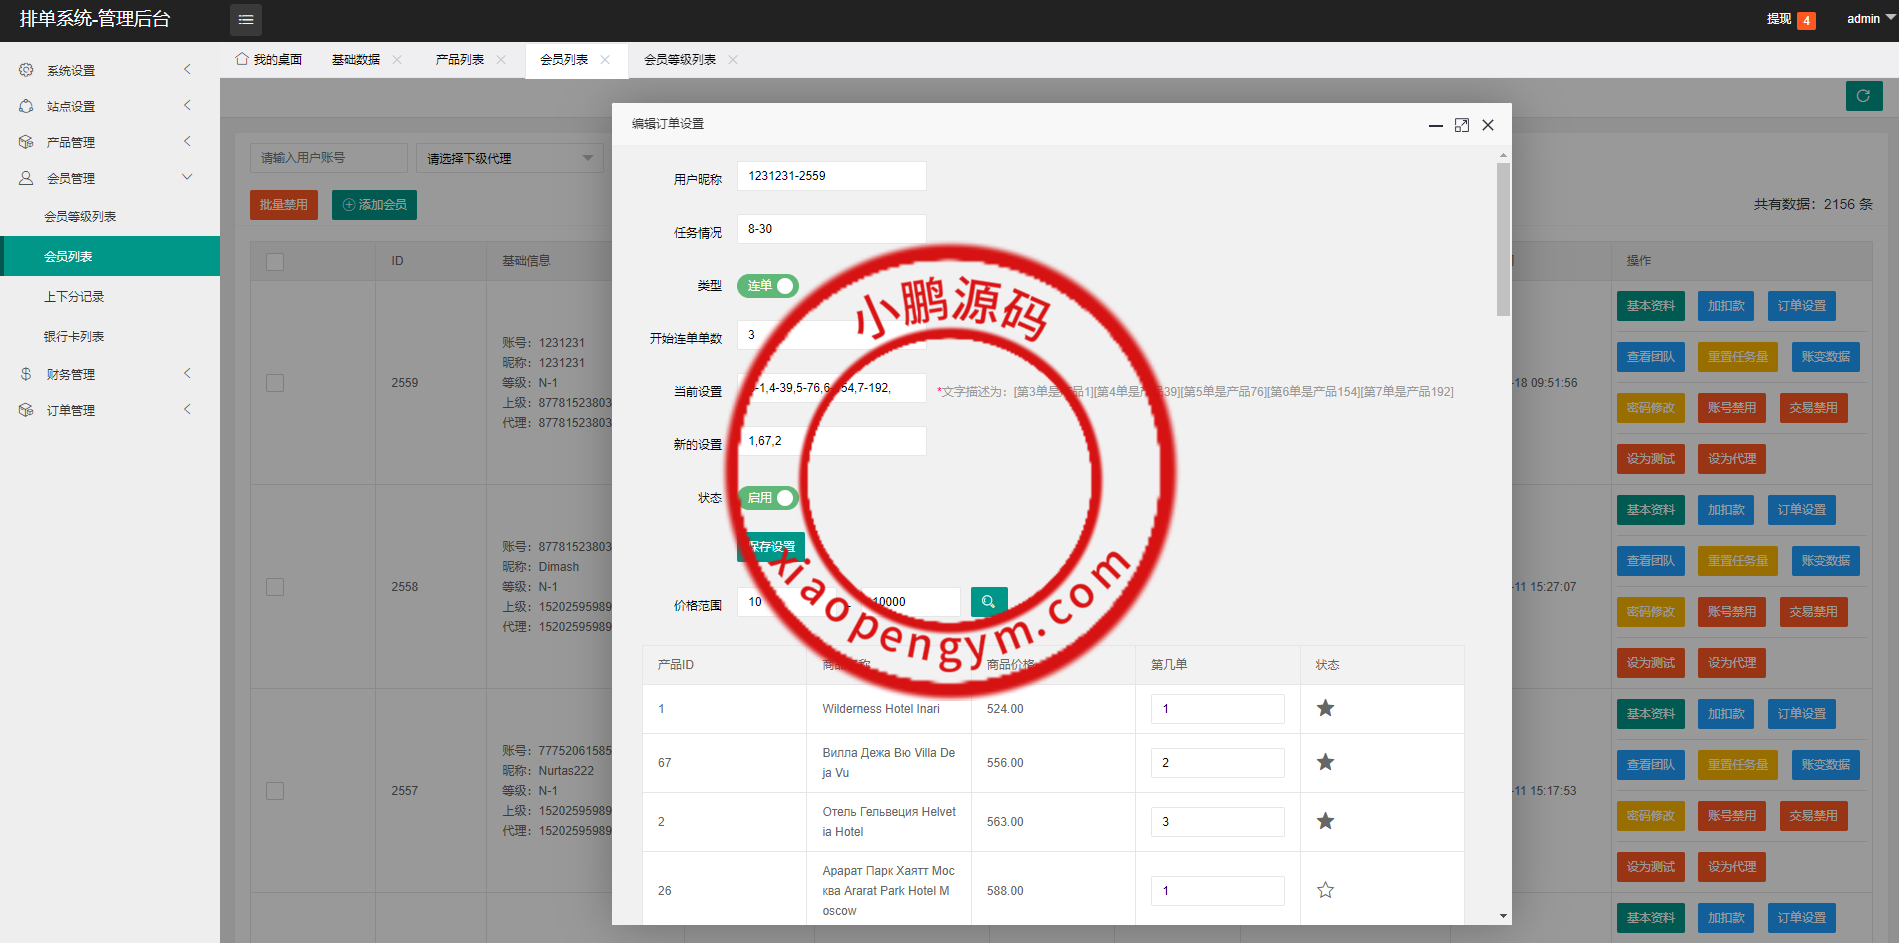Screen dimensions: 1899x943
Task: Check the checkbox for member 2559
Action: point(275,383)
